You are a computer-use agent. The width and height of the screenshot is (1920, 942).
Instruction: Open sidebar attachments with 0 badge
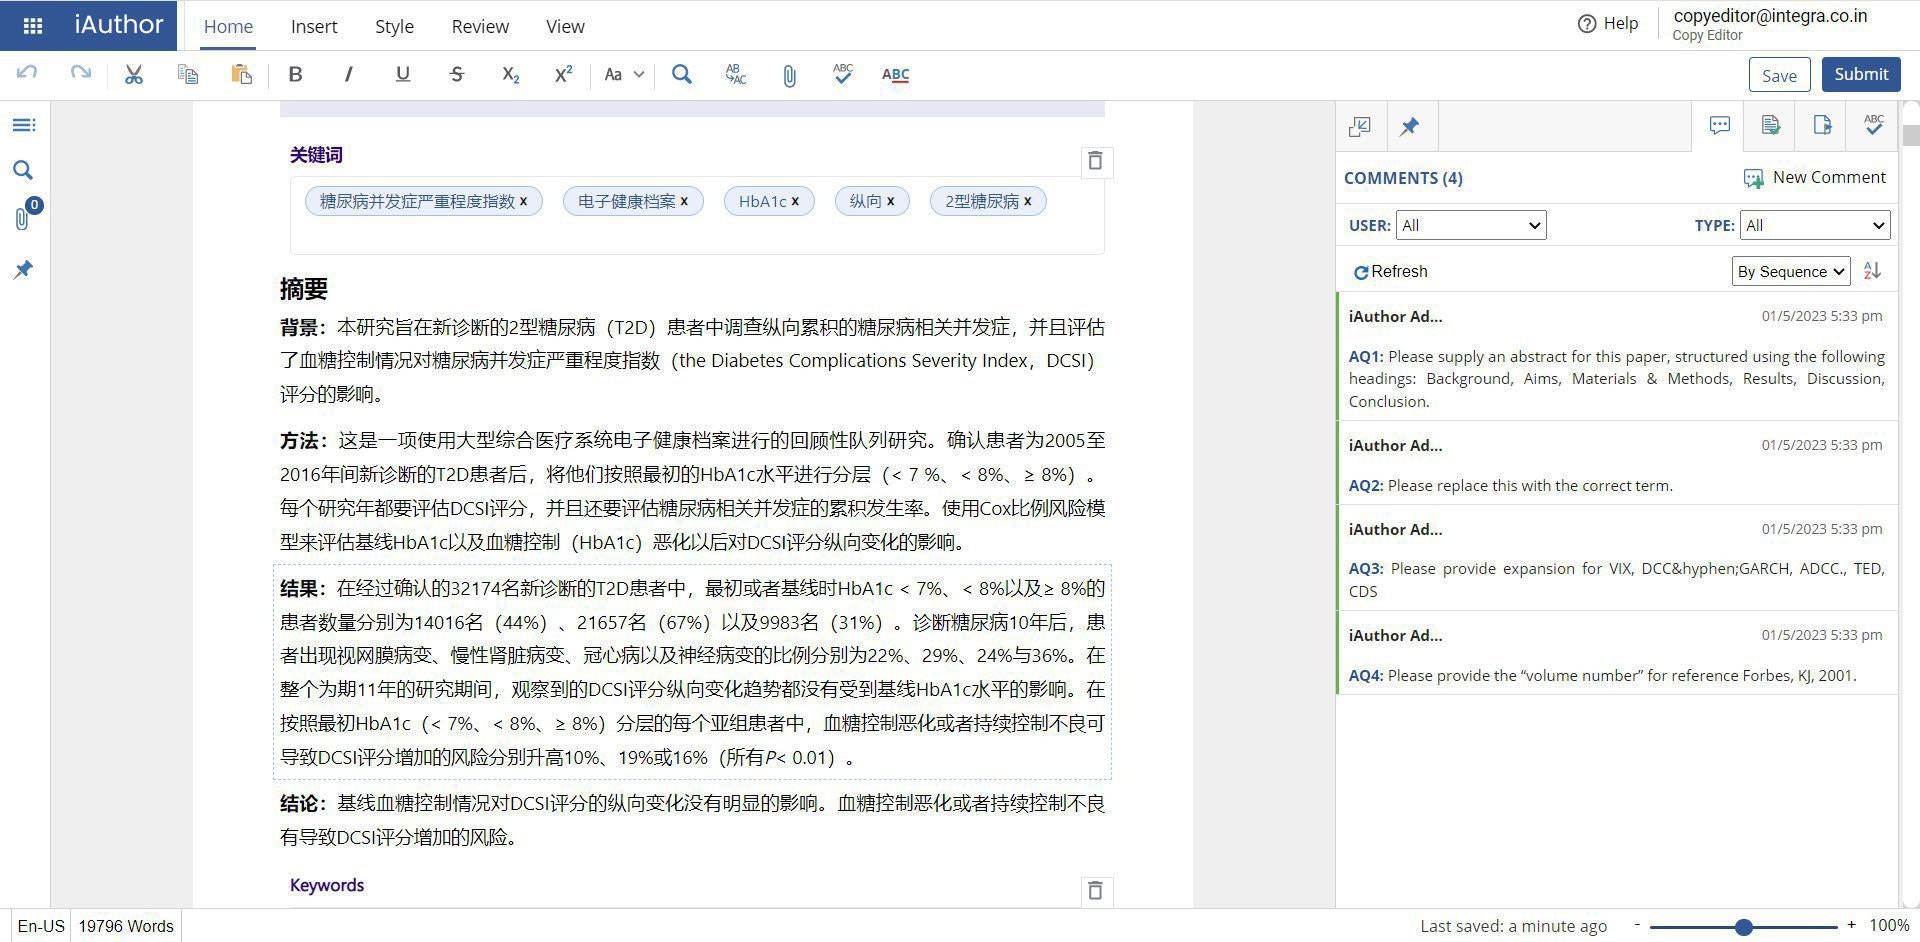click(26, 215)
